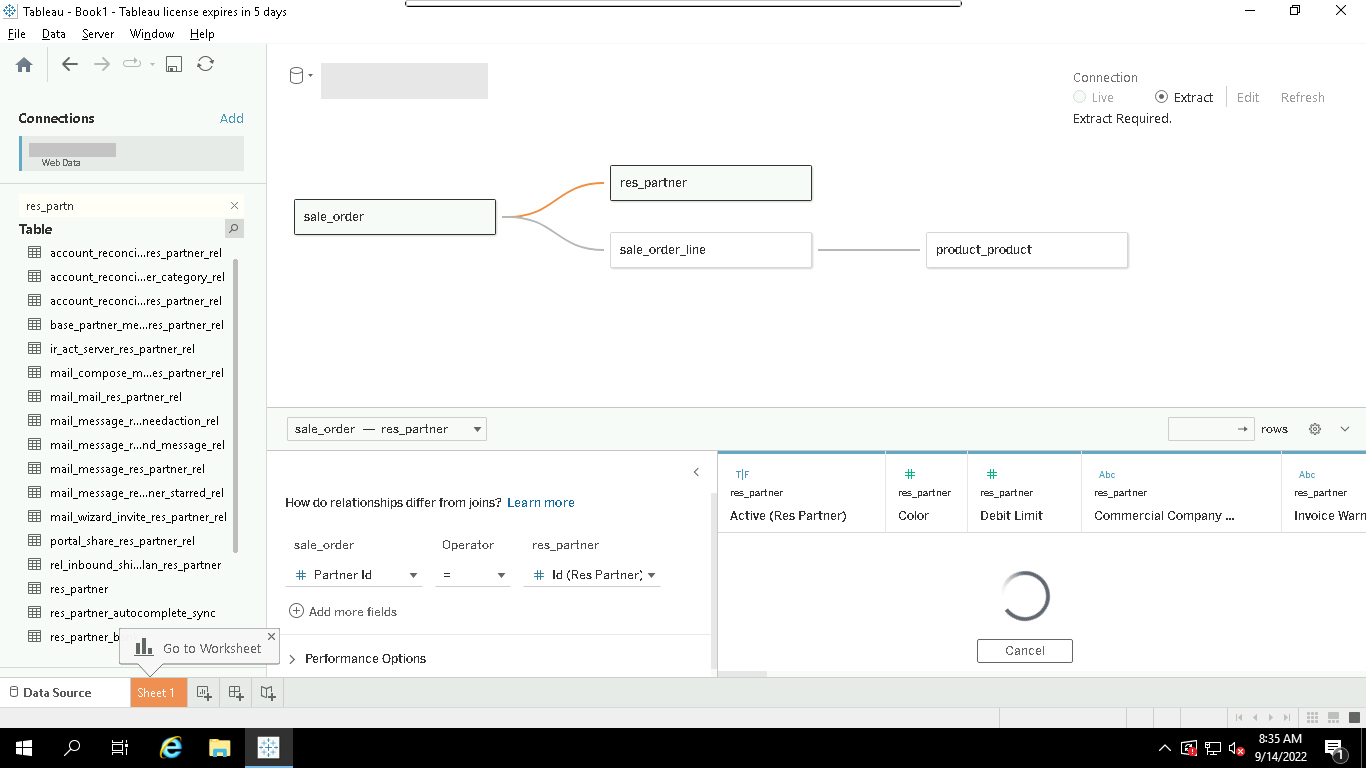This screenshot has height=768, width=1366.
Task: Click the table list vertical scrollbar
Action: (x=236, y=405)
